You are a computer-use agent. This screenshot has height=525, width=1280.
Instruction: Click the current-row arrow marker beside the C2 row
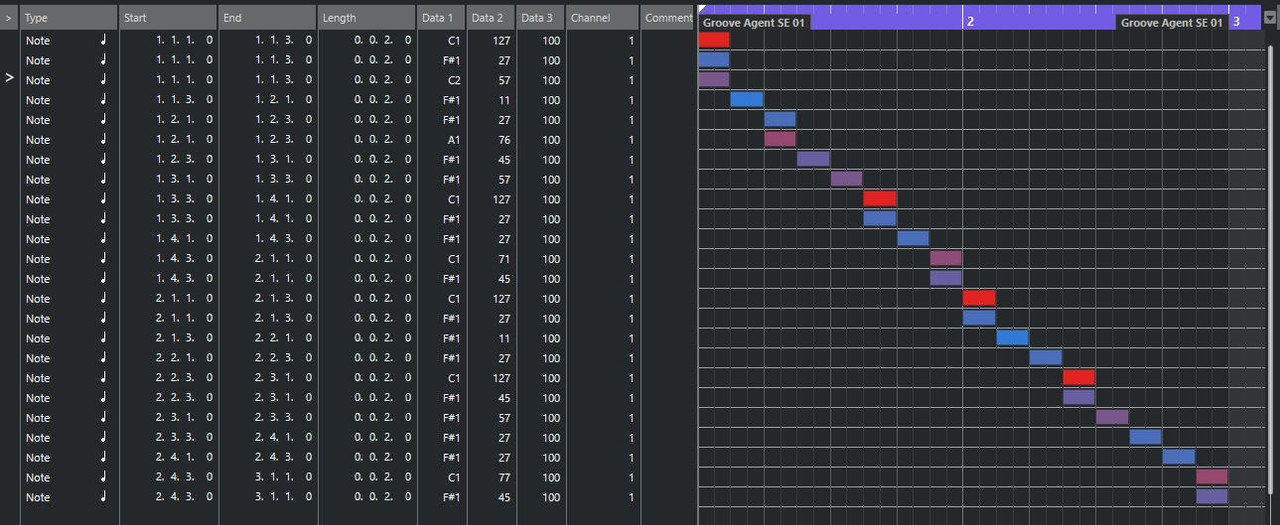(9, 77)
